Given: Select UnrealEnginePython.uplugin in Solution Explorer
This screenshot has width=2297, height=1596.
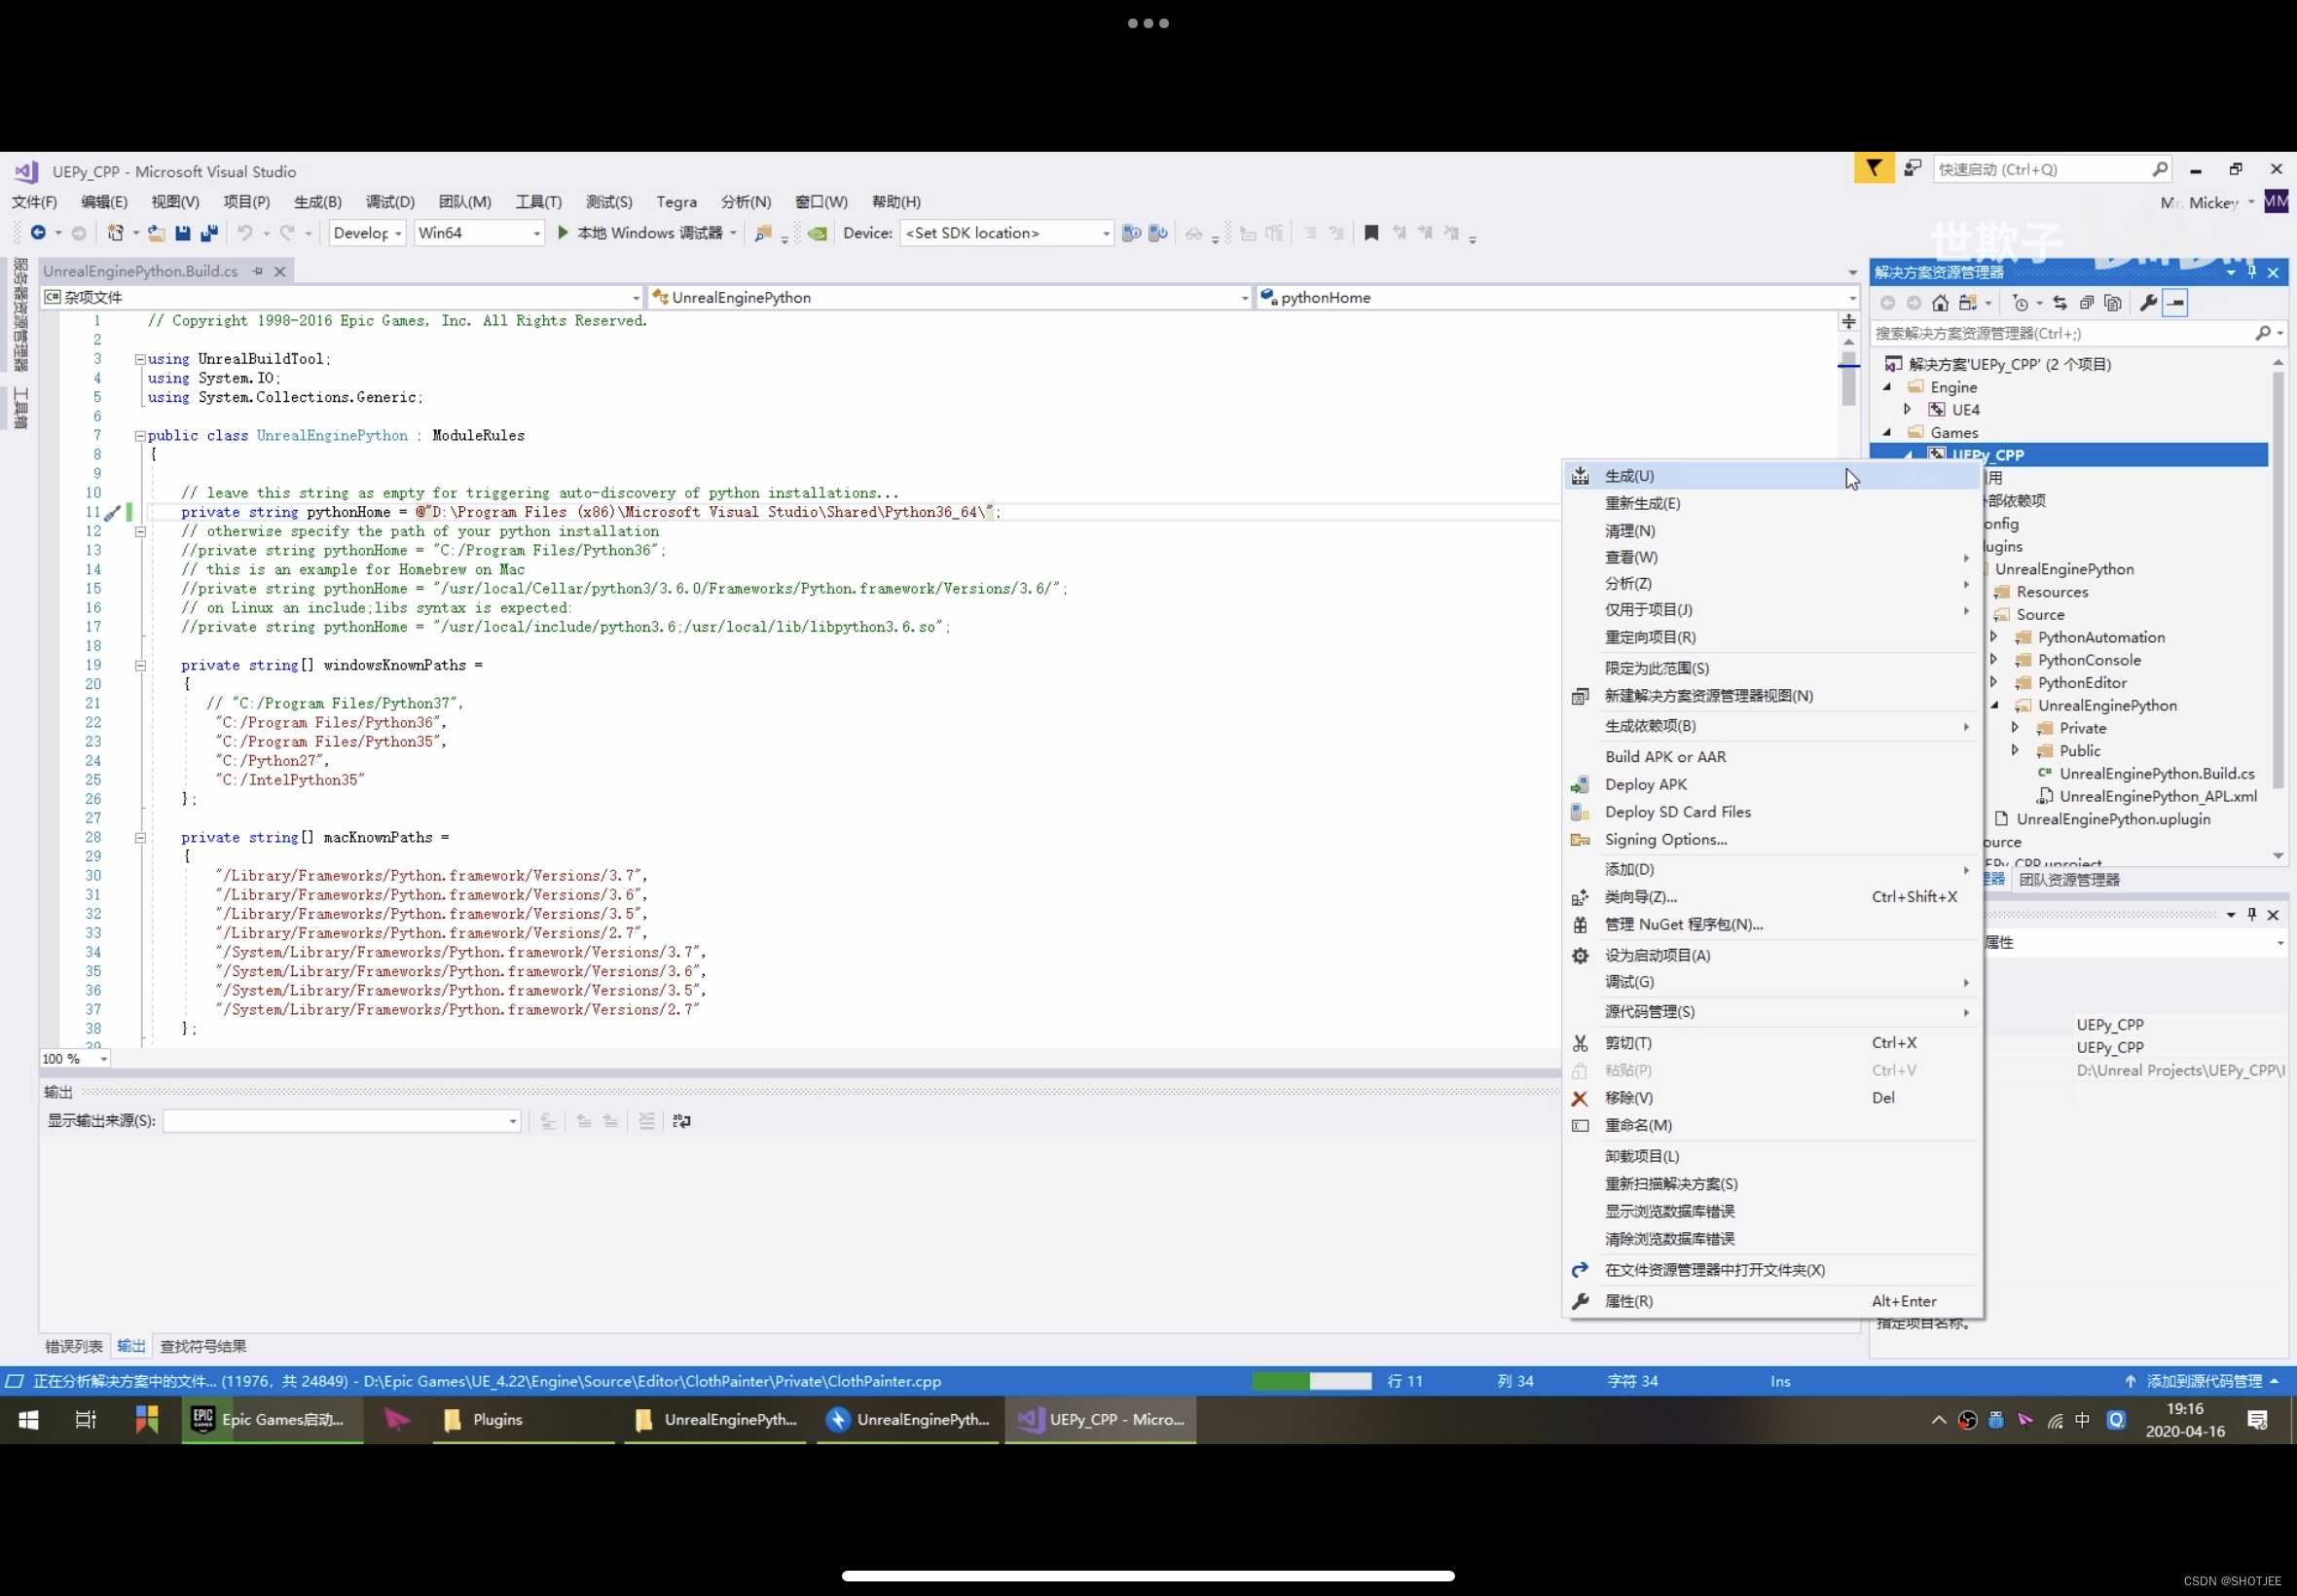Looking at the screenshot, I should pos(2113,819).
